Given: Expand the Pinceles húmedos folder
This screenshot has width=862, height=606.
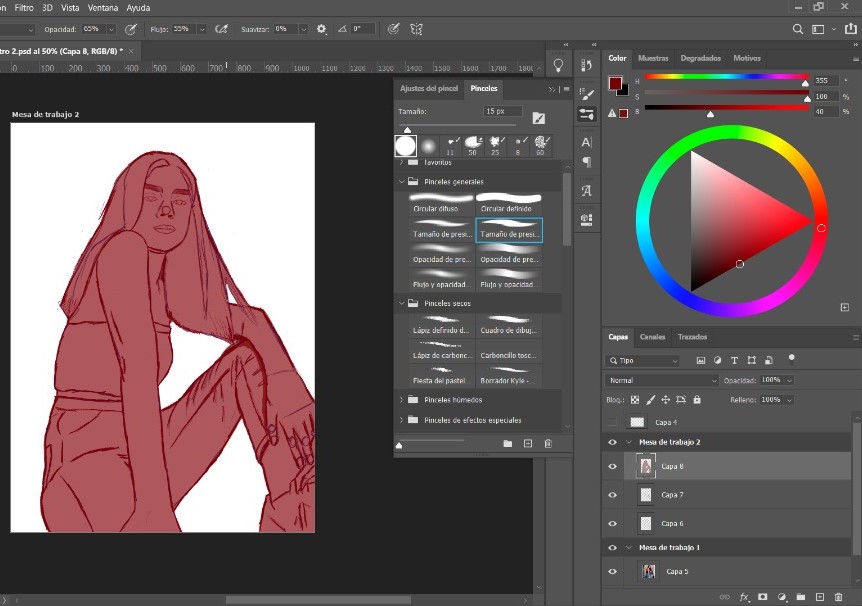Looking at the screenshot, I should coord(402,400).
